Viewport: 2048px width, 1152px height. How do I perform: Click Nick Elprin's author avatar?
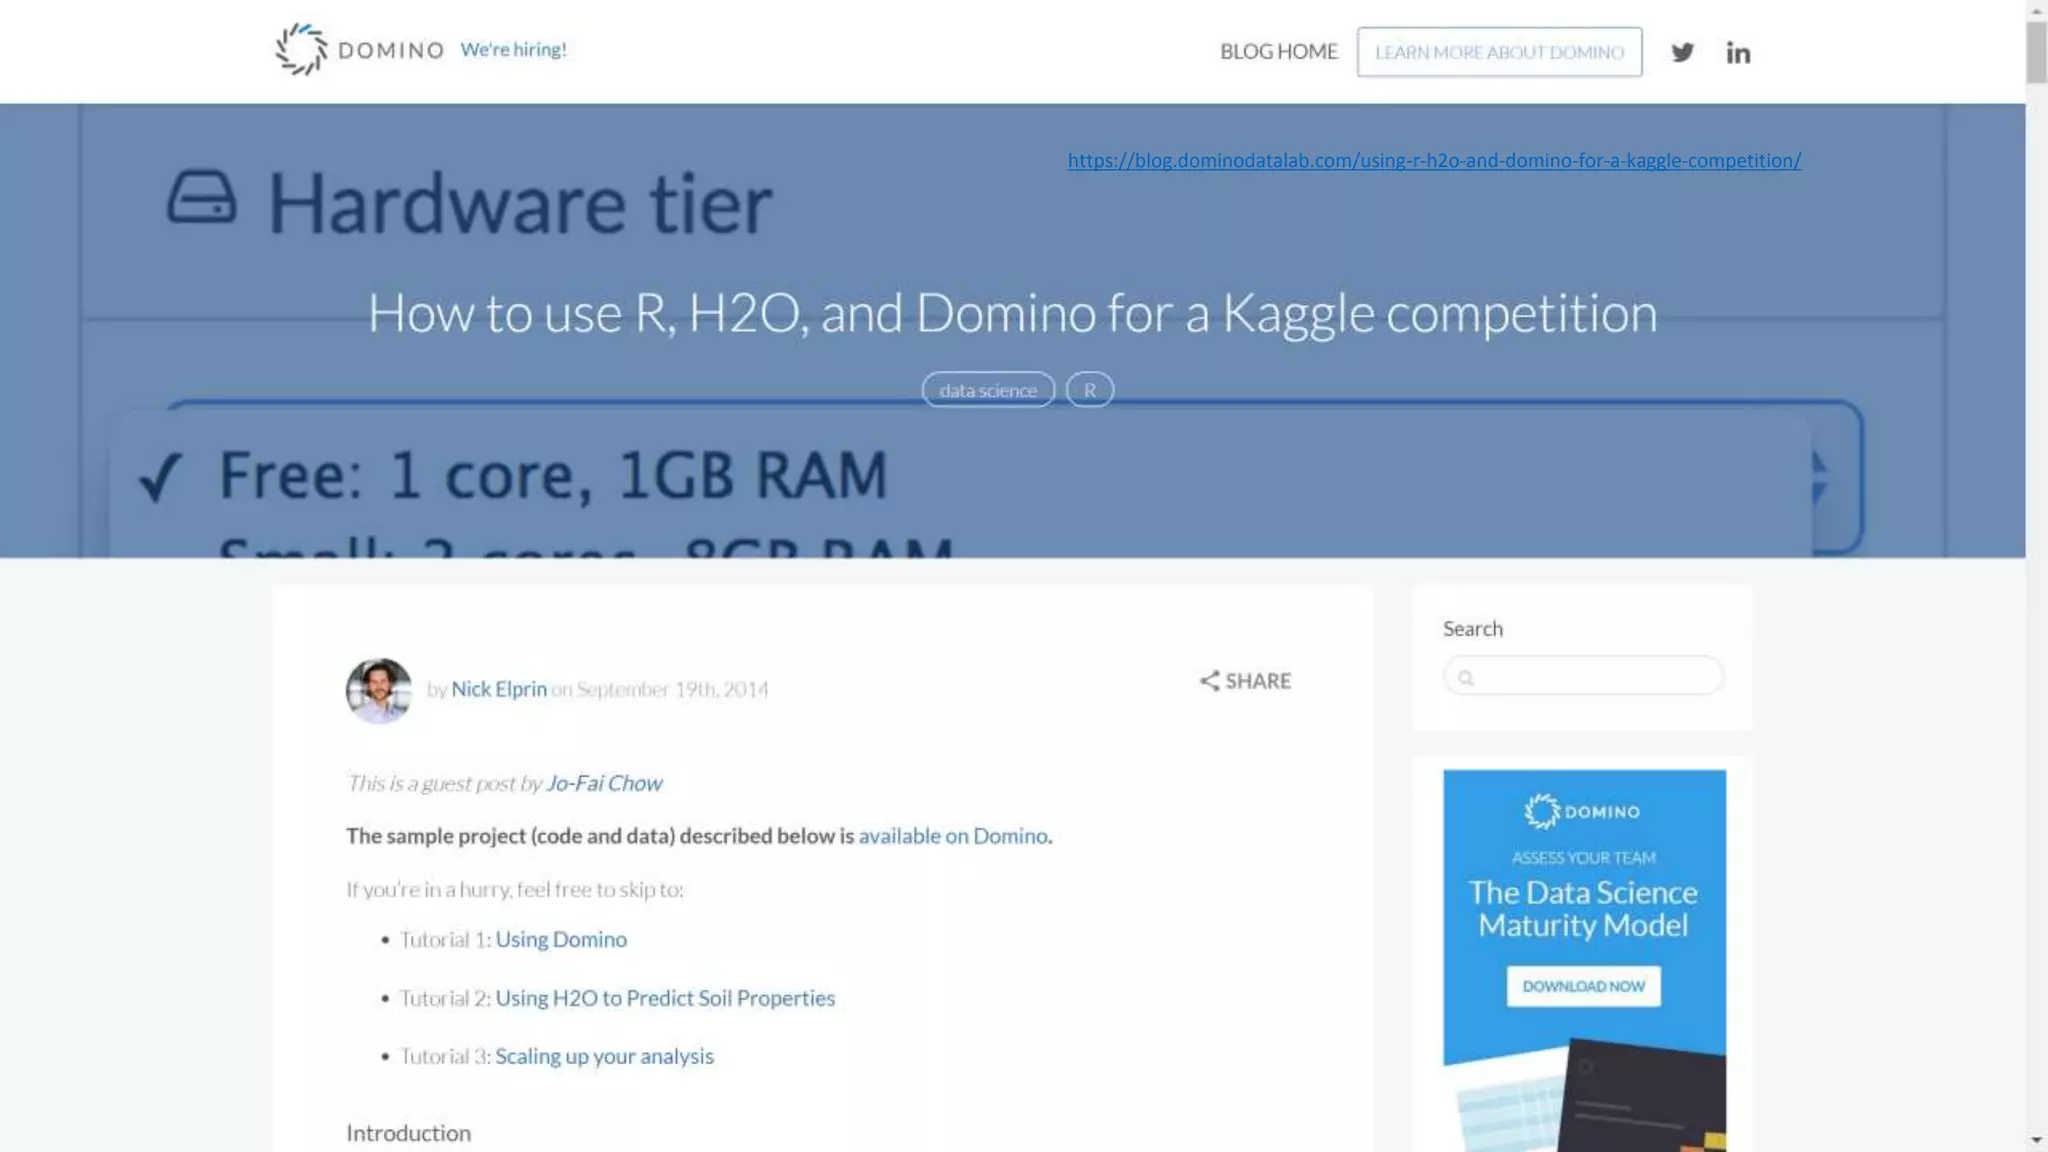coord(379,690)
